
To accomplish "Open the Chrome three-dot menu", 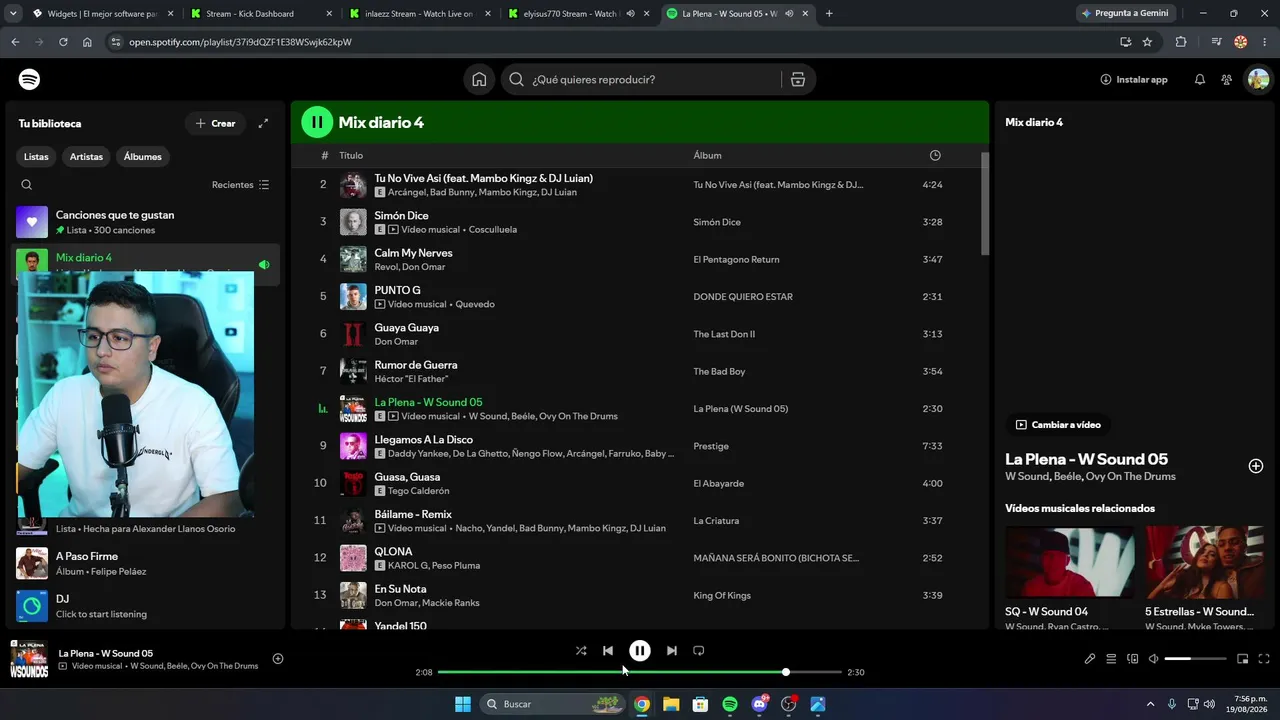I will 1264,42.
